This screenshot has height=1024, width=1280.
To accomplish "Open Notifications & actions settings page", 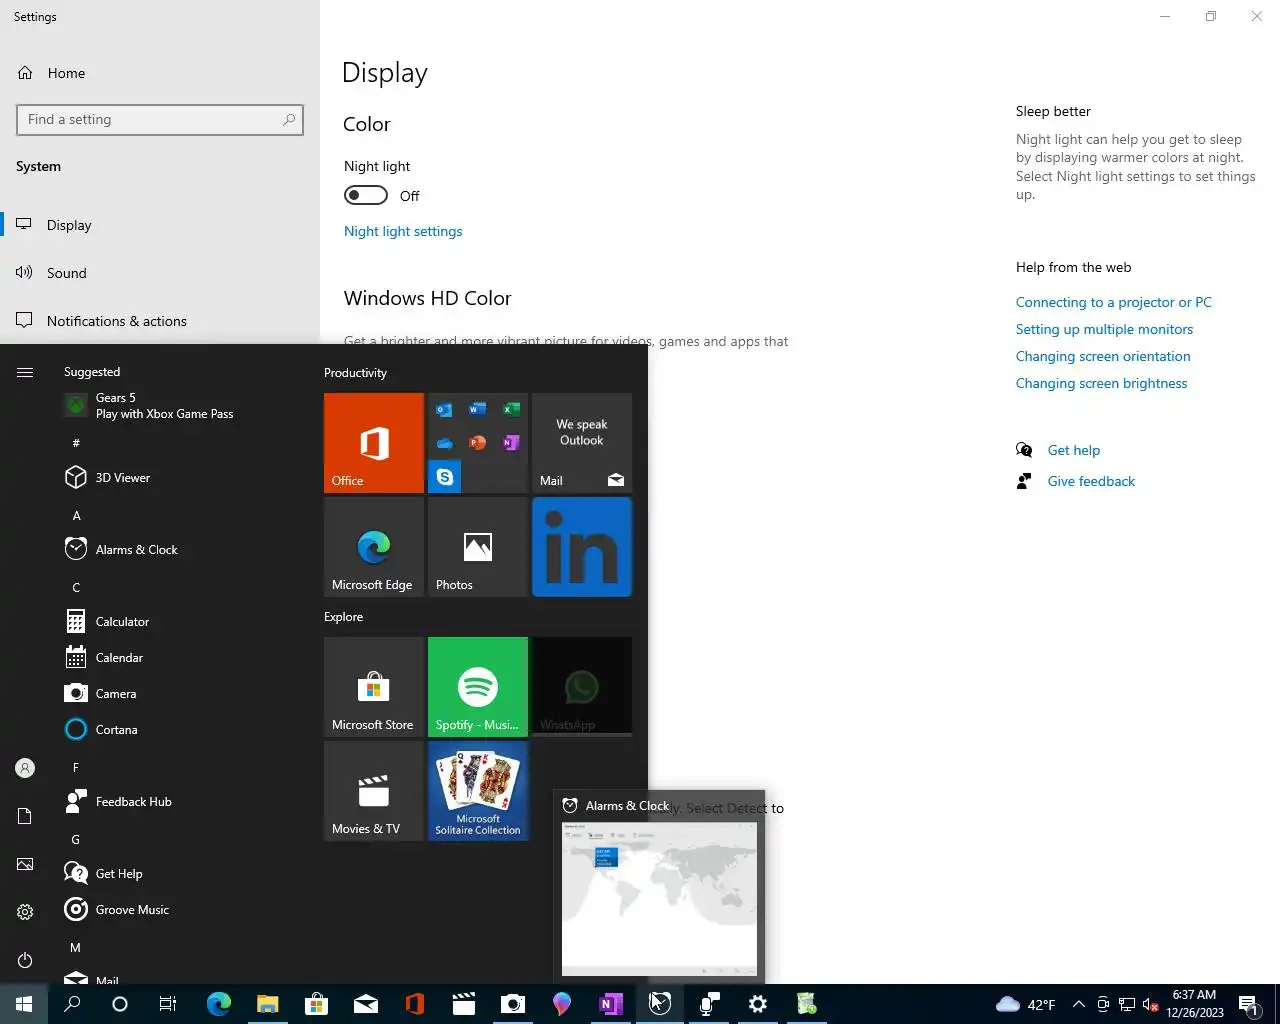I will coord(160,321).
